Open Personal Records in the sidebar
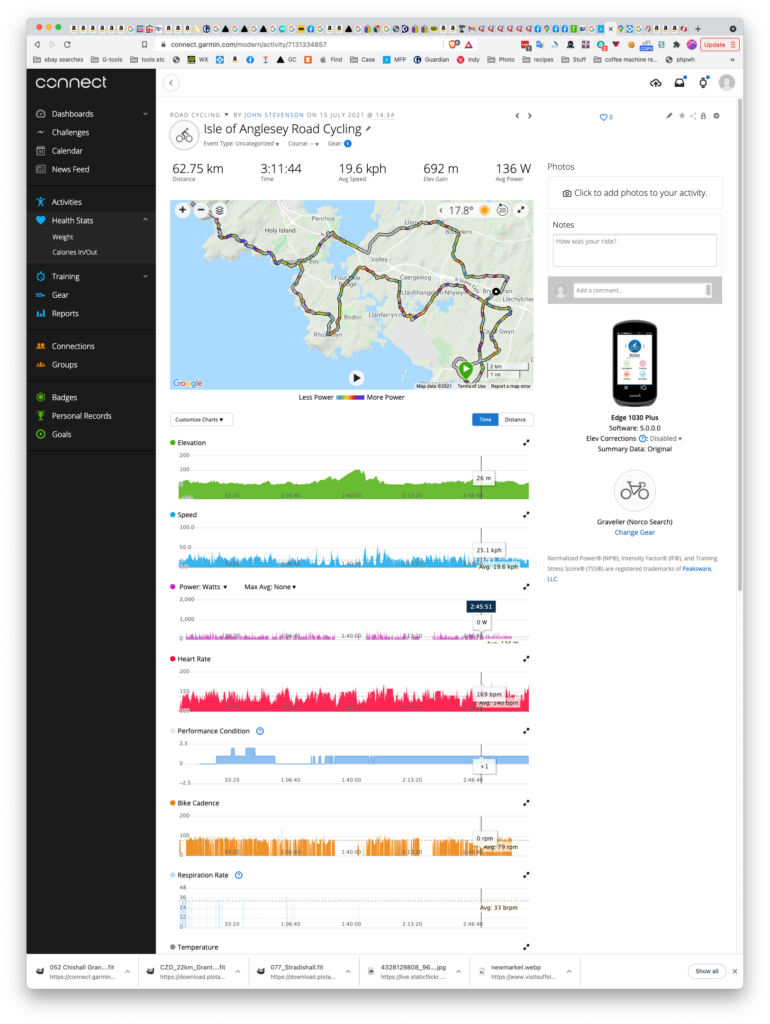 [82, 415]
